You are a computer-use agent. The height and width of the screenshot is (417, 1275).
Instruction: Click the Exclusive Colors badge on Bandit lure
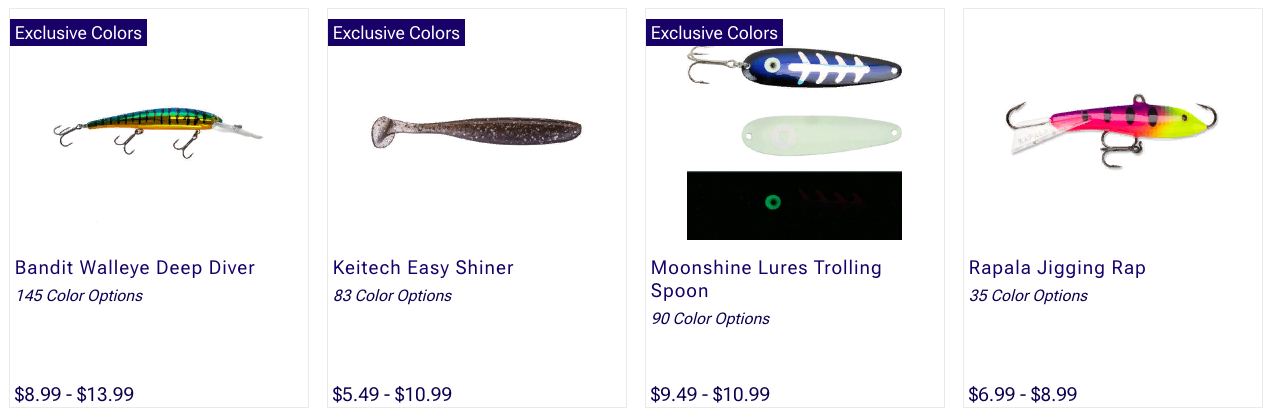point(78,33)
